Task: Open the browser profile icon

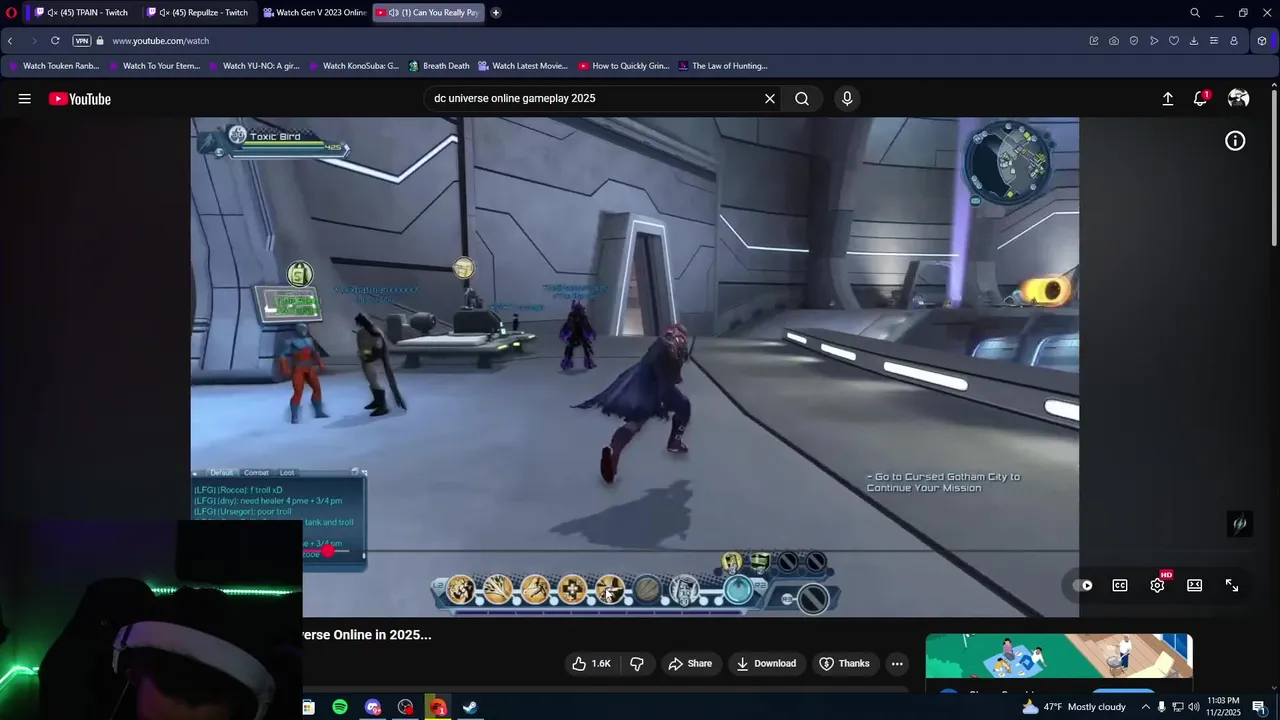Action: (1234, 41)
